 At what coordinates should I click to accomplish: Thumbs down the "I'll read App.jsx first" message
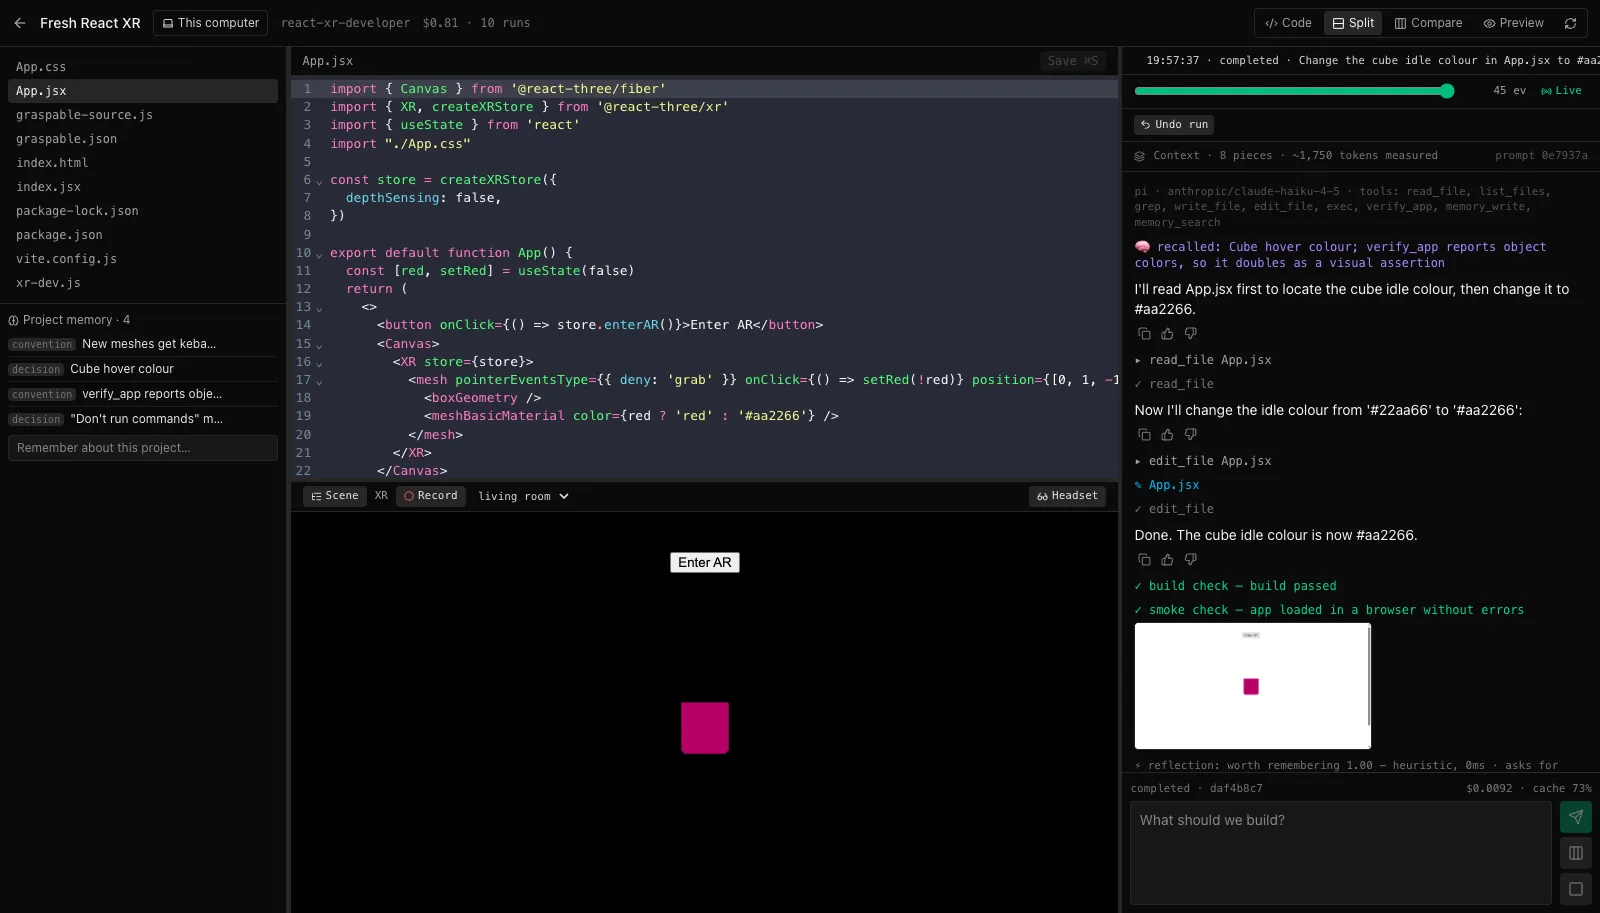click(x=1190, y=334)
